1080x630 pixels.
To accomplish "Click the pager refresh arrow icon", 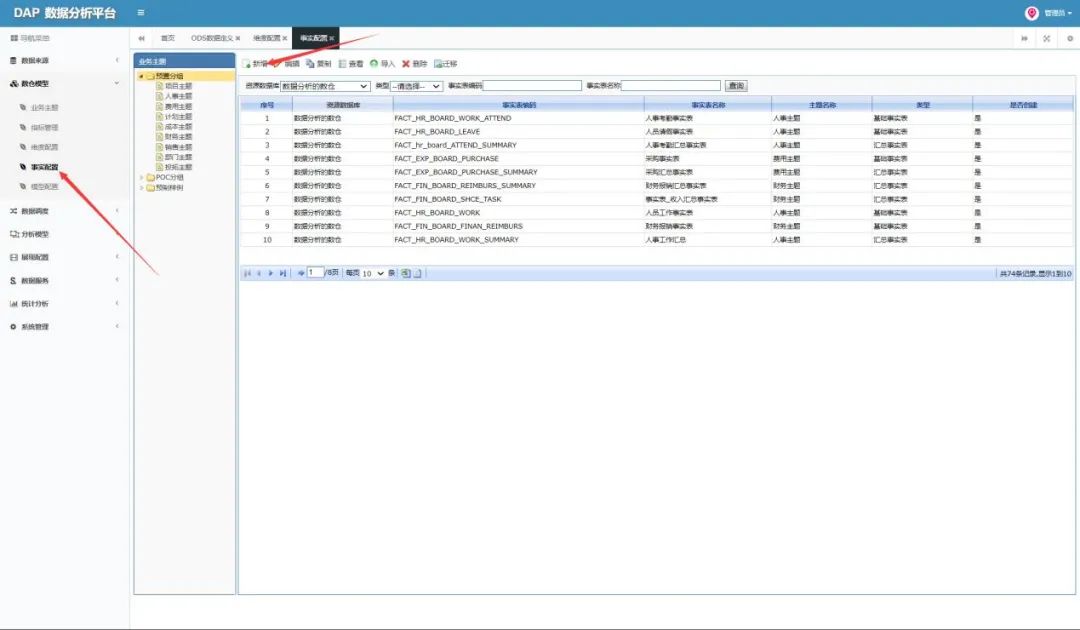I will click(x=301, y=273).
